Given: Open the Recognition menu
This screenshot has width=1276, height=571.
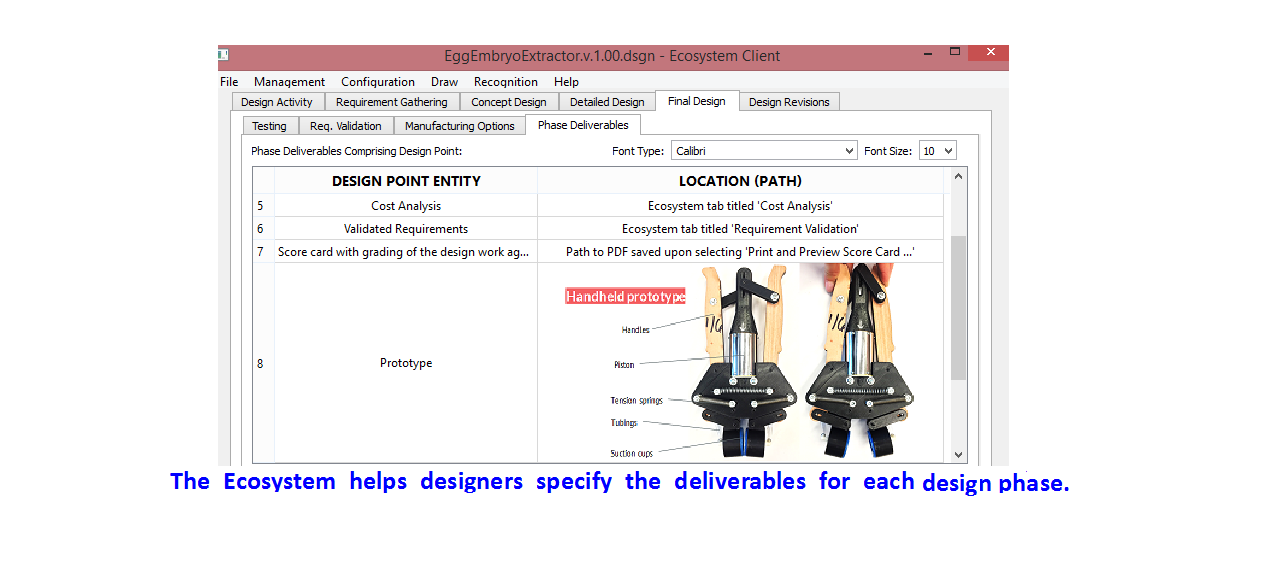Looking at the screenshot, I should tap(505, 82).
